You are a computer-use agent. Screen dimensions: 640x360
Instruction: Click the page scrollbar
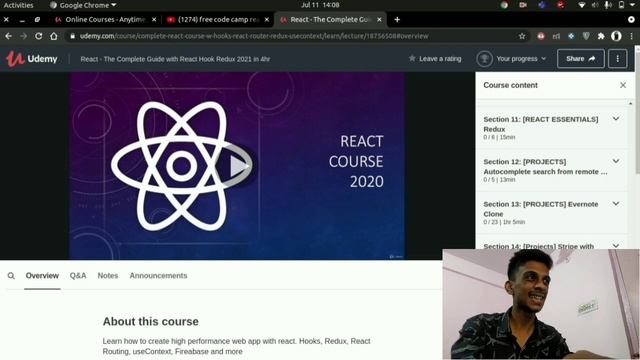point(637,111)
